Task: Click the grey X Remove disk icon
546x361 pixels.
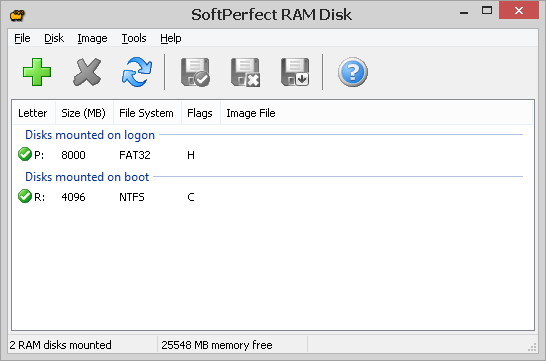Action: coord(87,72)
